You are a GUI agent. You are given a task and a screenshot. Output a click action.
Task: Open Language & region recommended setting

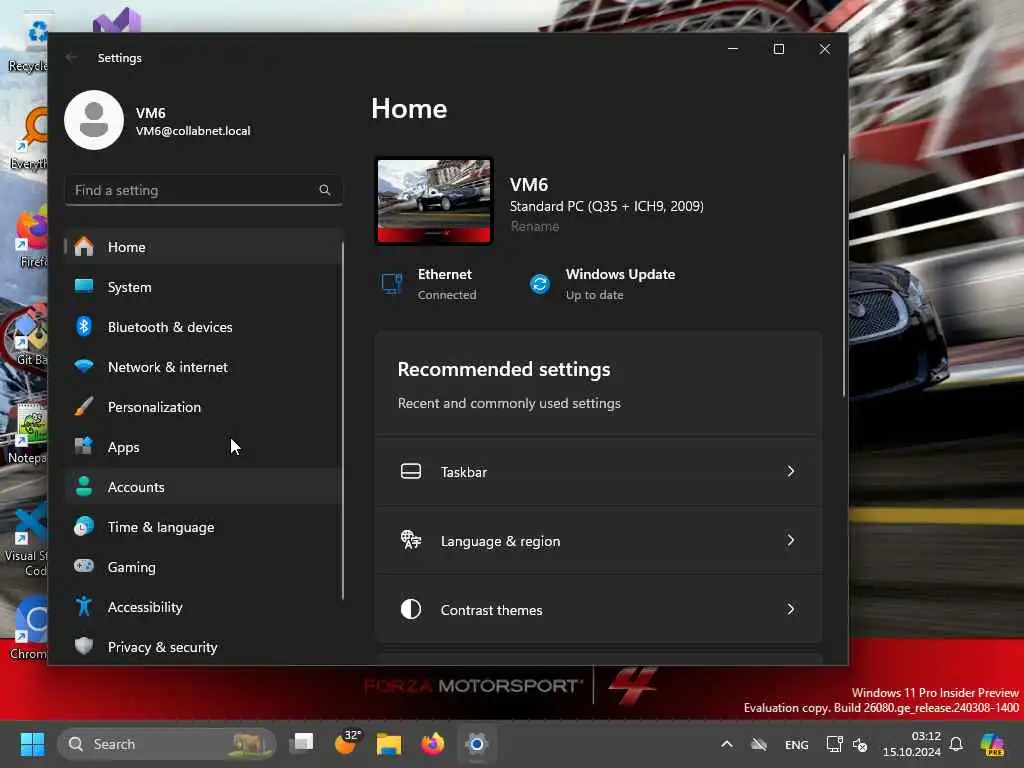click(598, 540)
